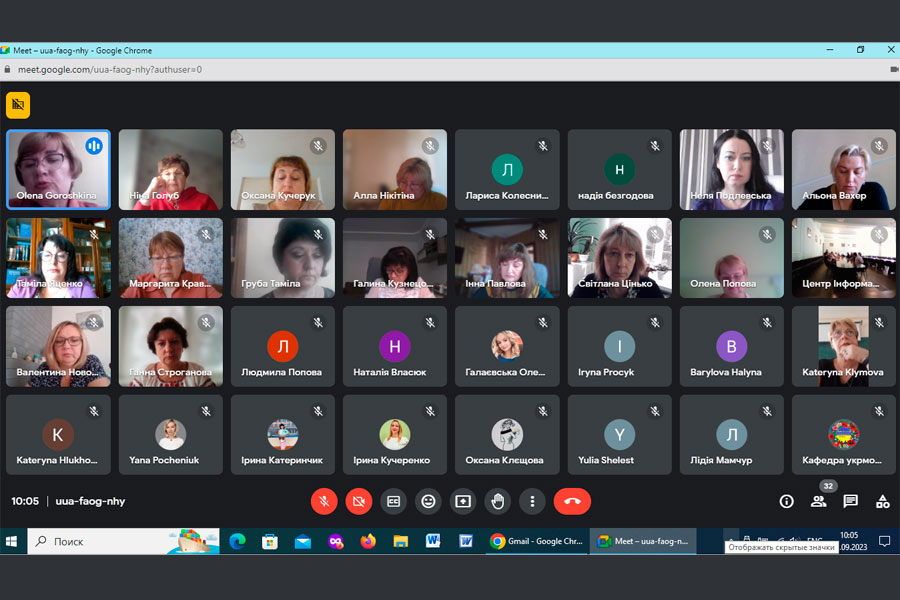Click Інна Павлова's video tile
The width and height of the screenshot is (900, 600).
coord(507,258)
